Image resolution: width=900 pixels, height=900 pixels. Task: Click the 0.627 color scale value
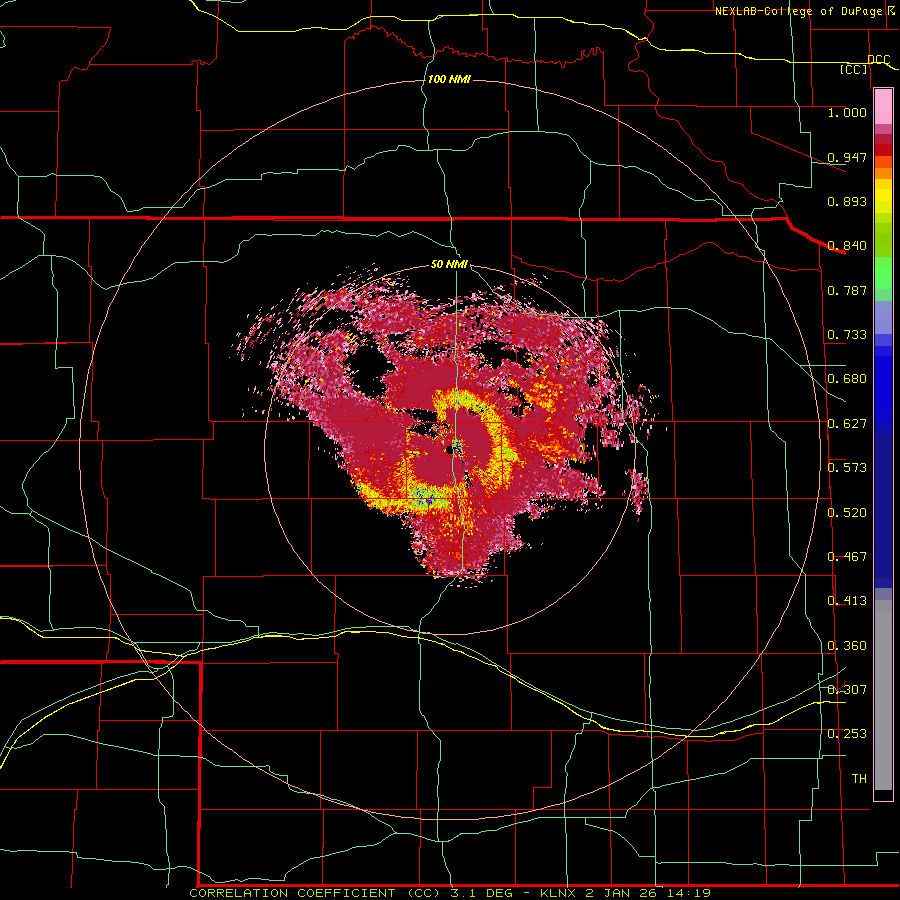click(847, 424)
